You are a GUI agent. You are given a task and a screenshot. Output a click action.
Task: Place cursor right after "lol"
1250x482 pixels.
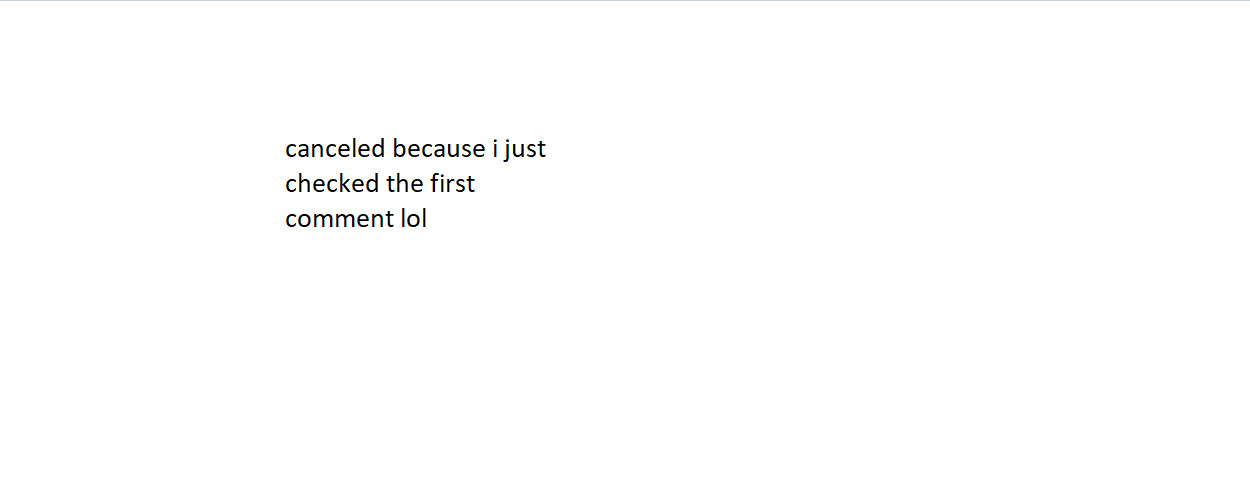coord(428,219)
